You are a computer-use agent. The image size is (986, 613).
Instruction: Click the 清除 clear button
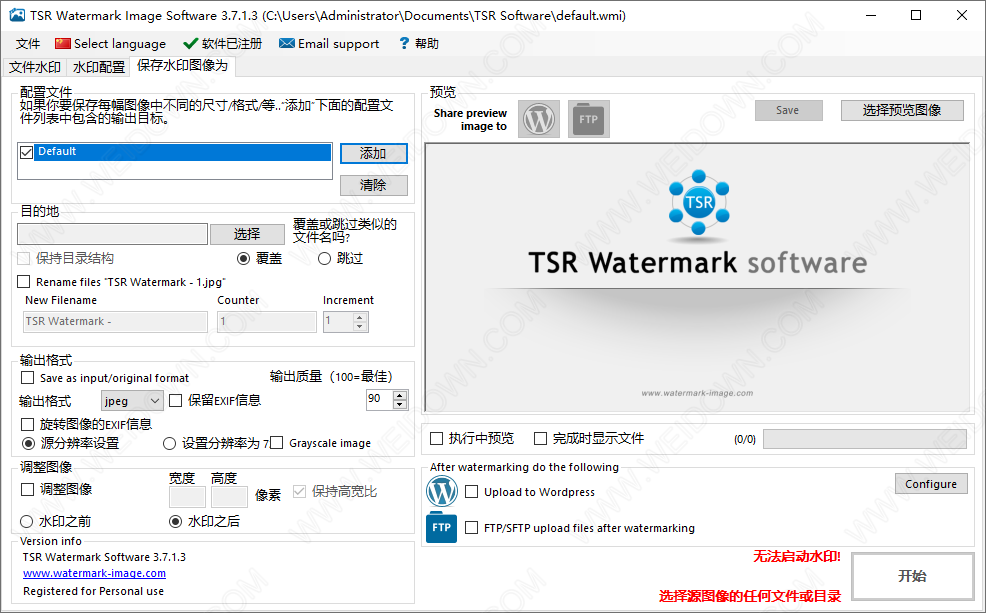(374, 185)
